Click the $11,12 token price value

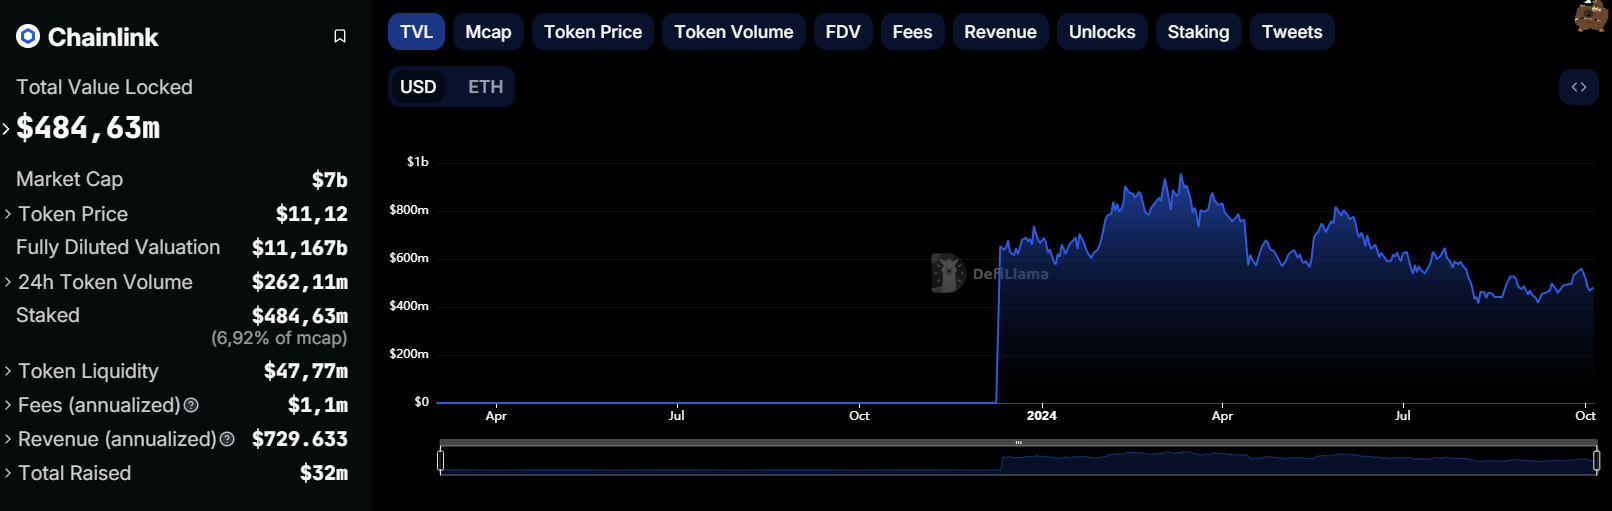tap(312, 214)
